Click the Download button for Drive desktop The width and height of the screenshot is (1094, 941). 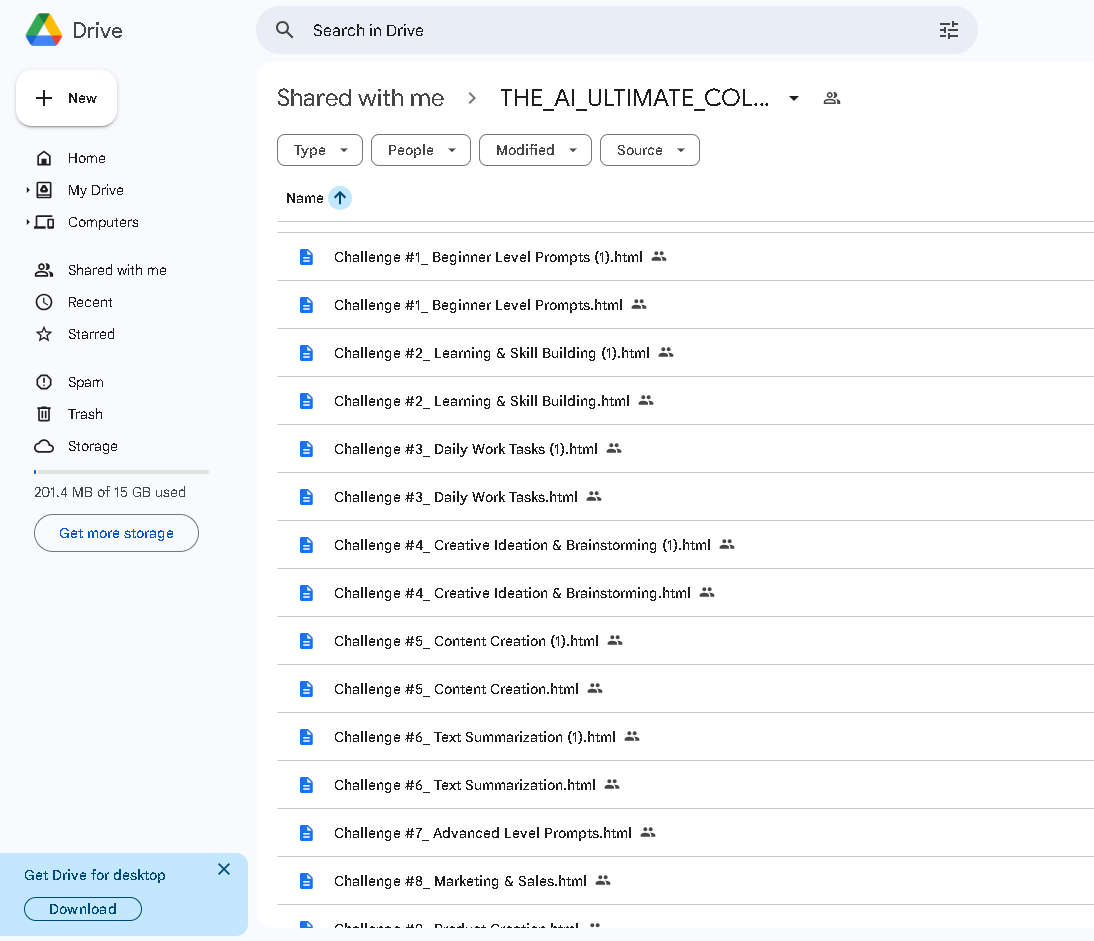[x=83, y=909]
